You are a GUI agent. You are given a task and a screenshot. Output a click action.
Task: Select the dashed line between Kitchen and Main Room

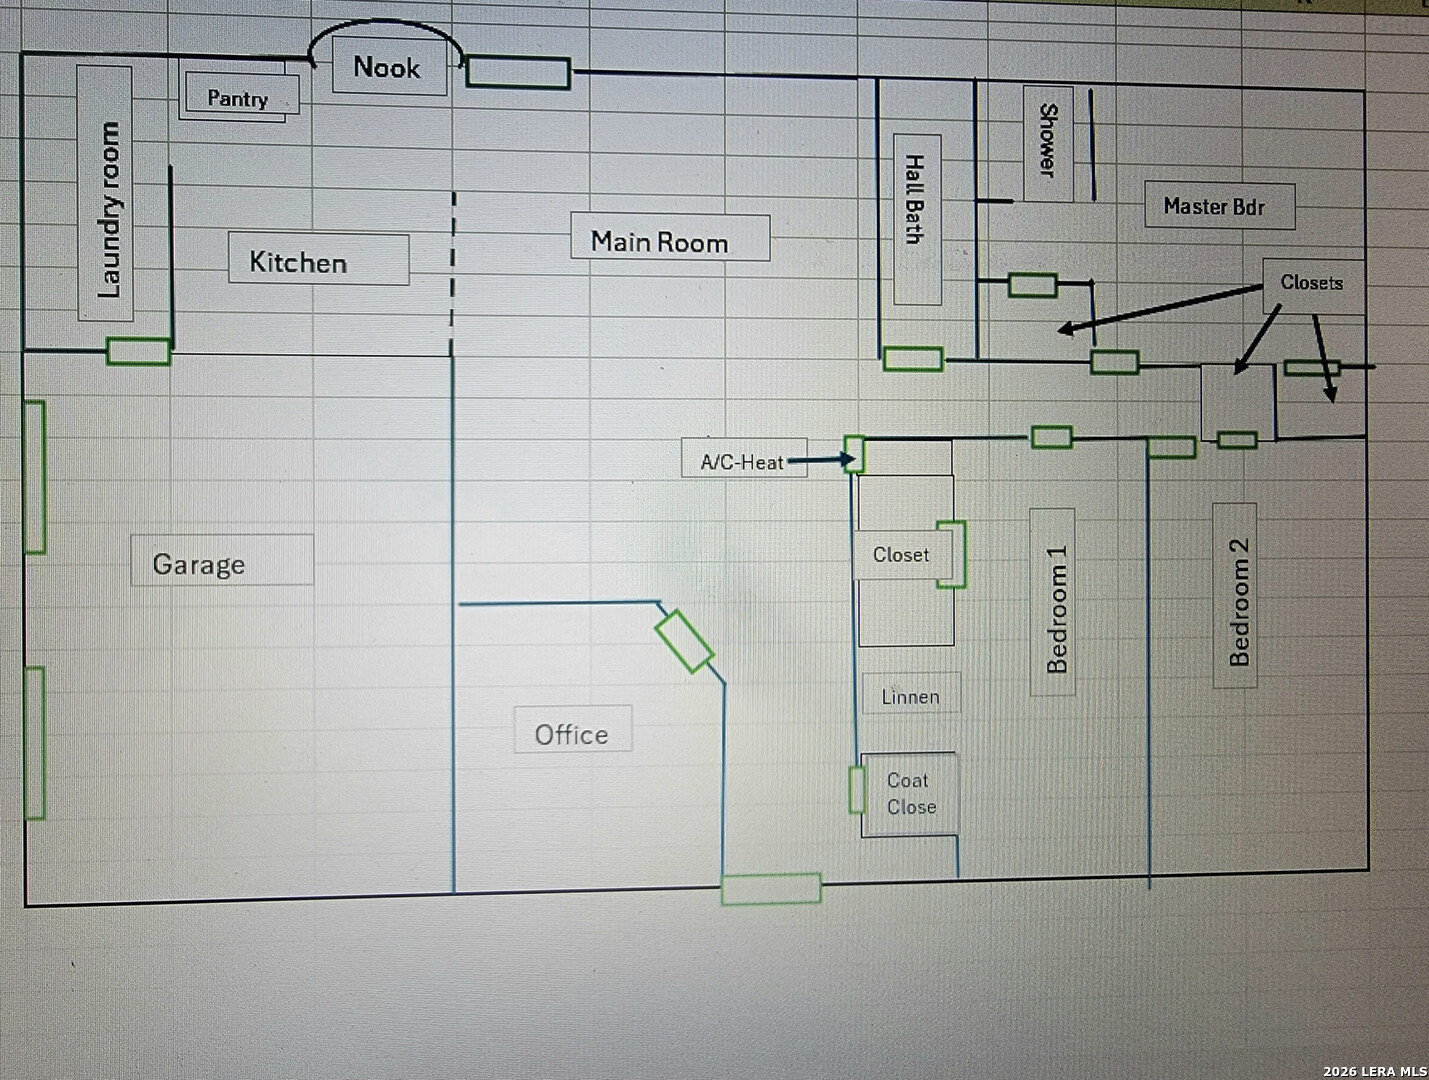[x=453, y=272]
